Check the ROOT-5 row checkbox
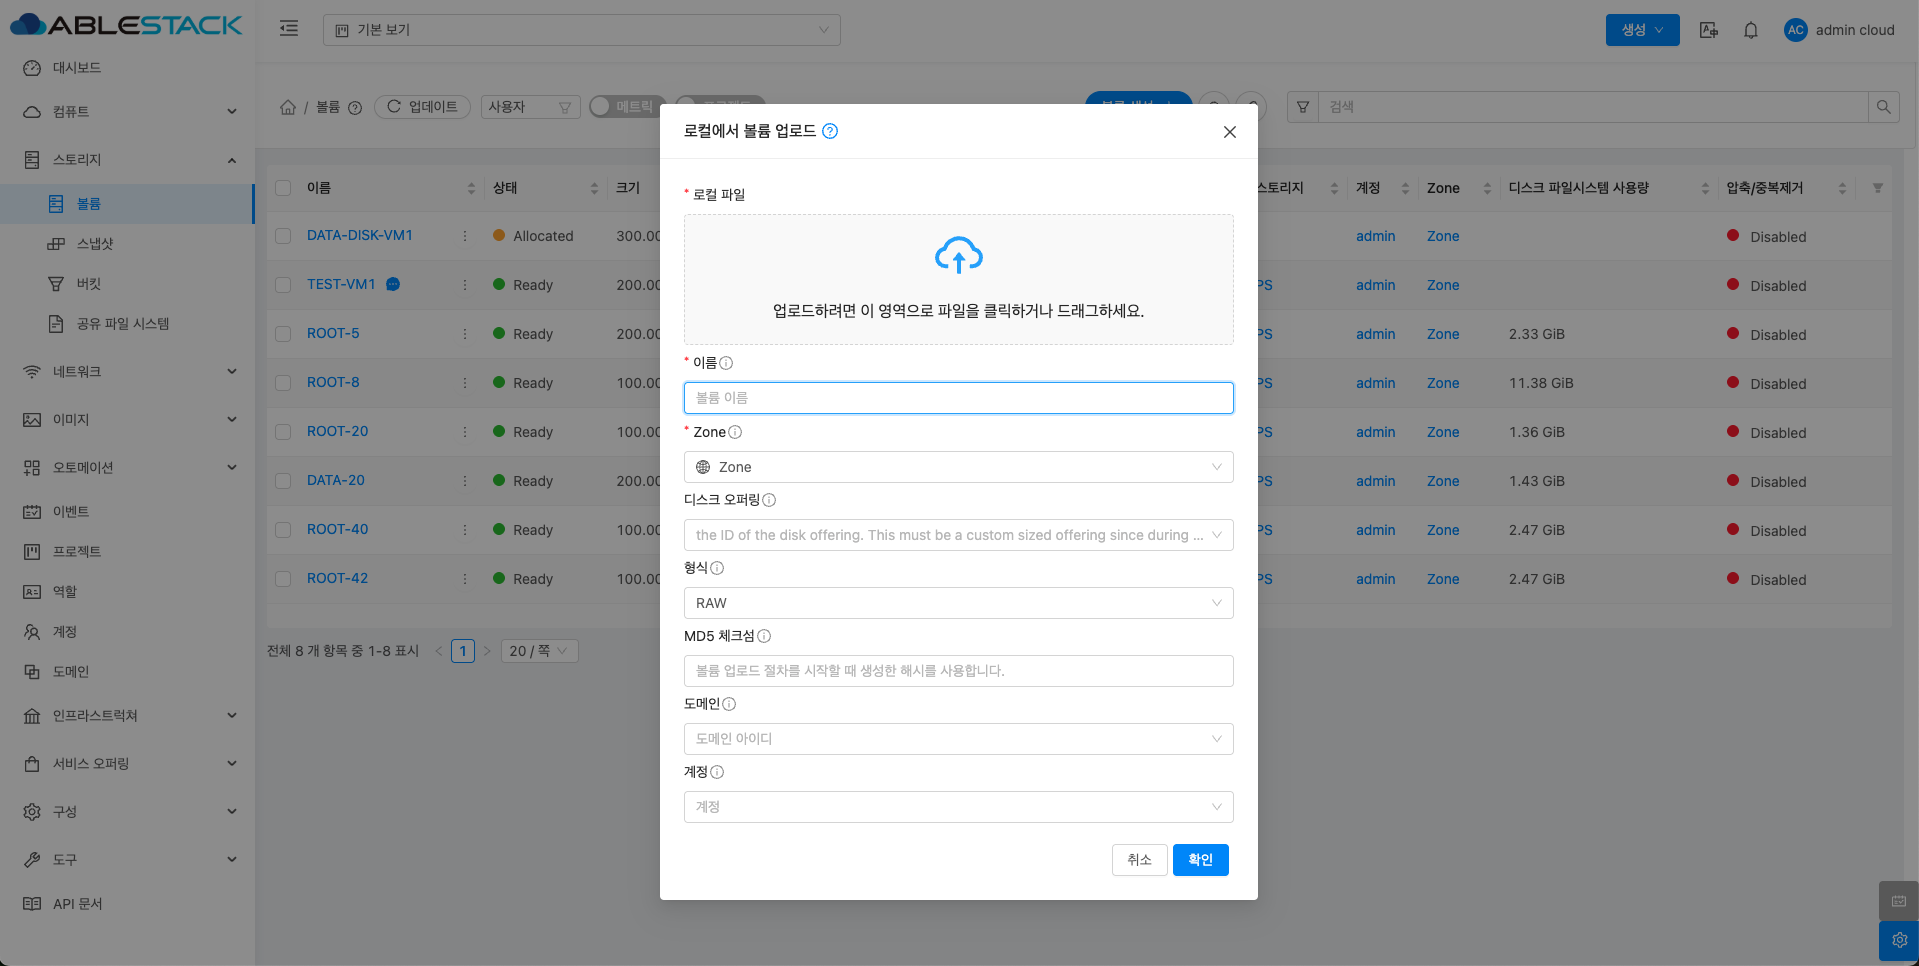Viewport: 1919px width, 966px height. click(x=283, y=334)
